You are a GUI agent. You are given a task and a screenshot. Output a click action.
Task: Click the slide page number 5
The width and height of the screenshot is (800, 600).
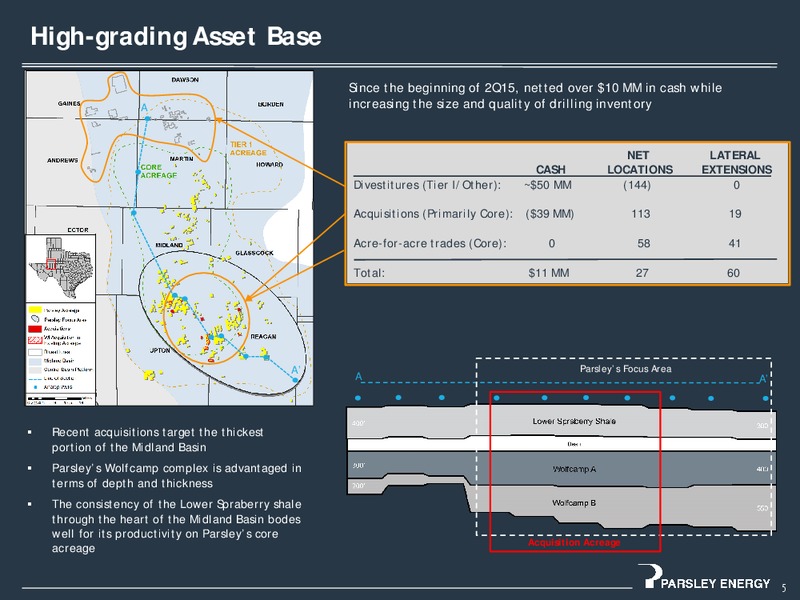tap(785, 587)
